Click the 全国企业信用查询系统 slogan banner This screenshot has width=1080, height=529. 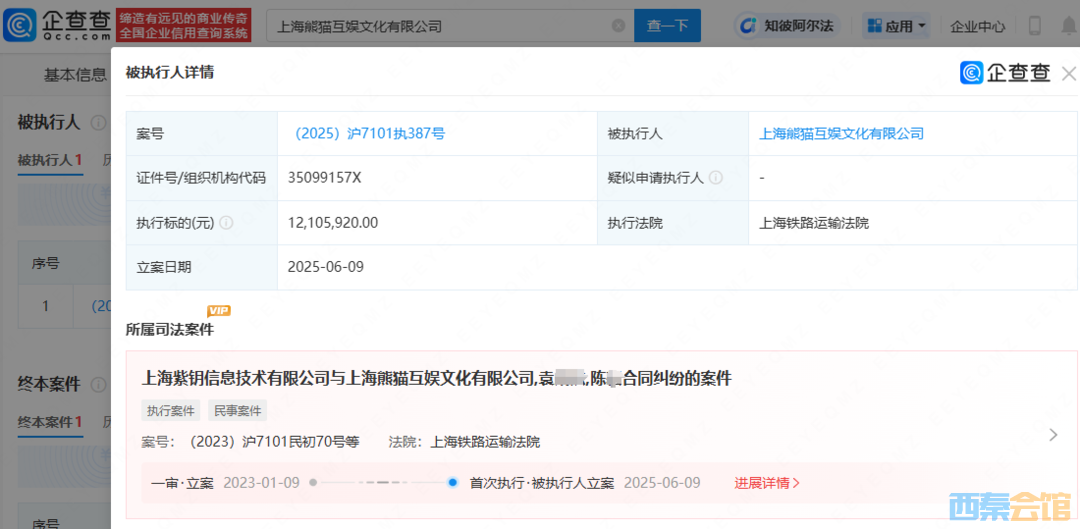(x=183, y=25)
